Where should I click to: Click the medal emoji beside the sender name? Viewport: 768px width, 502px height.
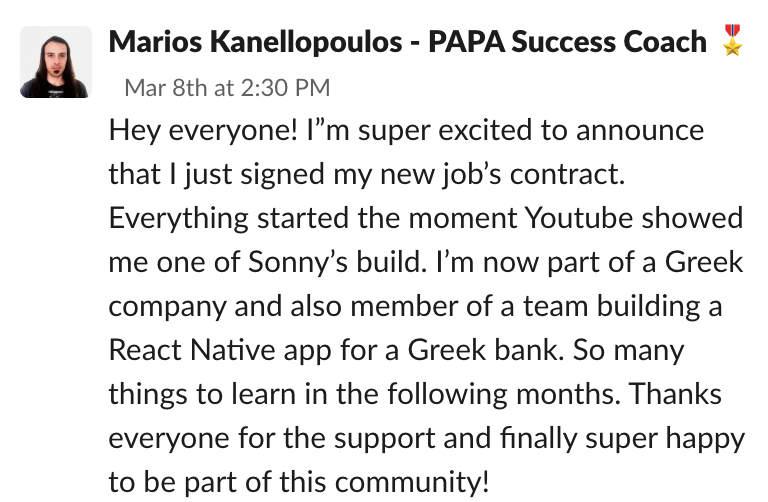tap(732, 42)
